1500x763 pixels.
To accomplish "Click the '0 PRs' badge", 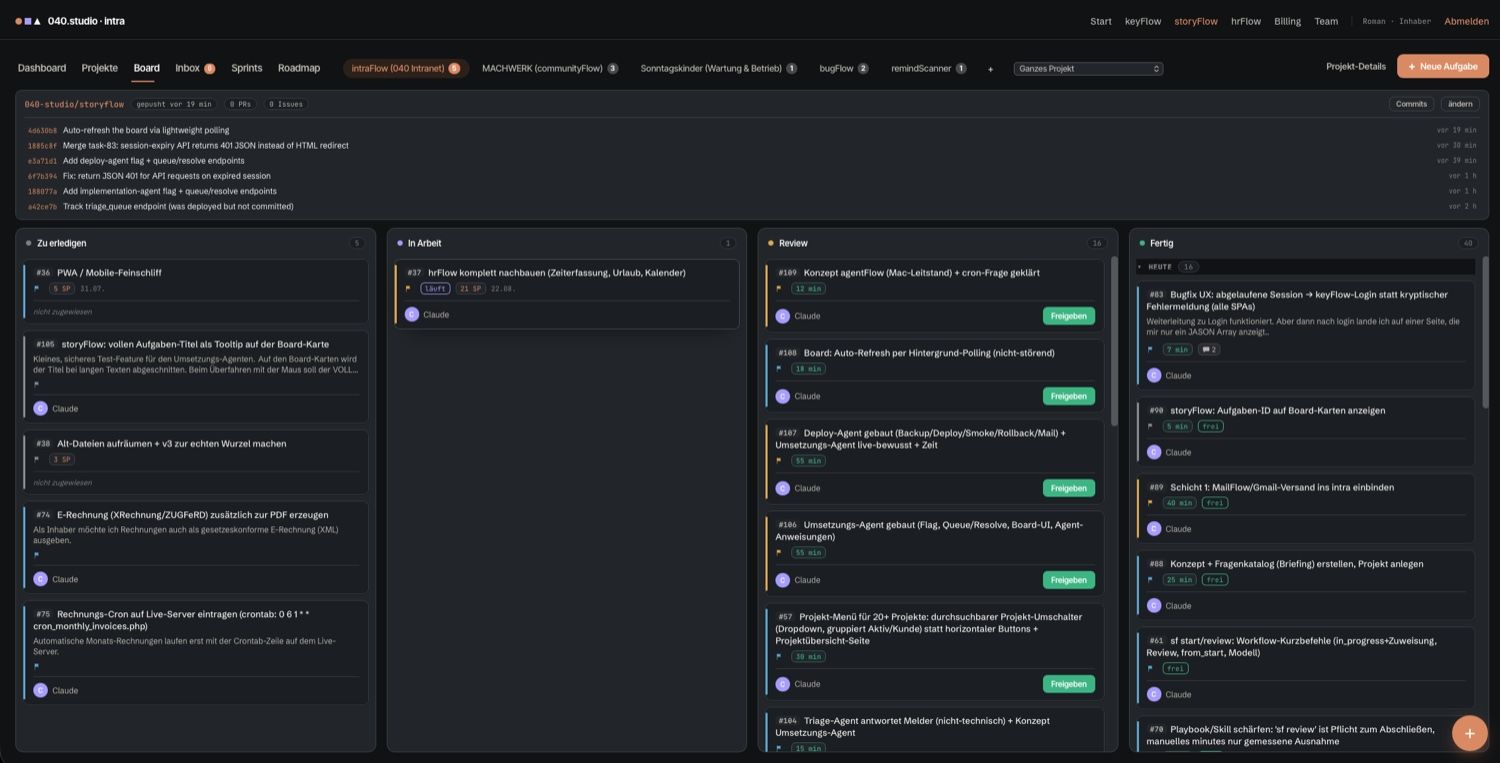I will click(238, 104).
